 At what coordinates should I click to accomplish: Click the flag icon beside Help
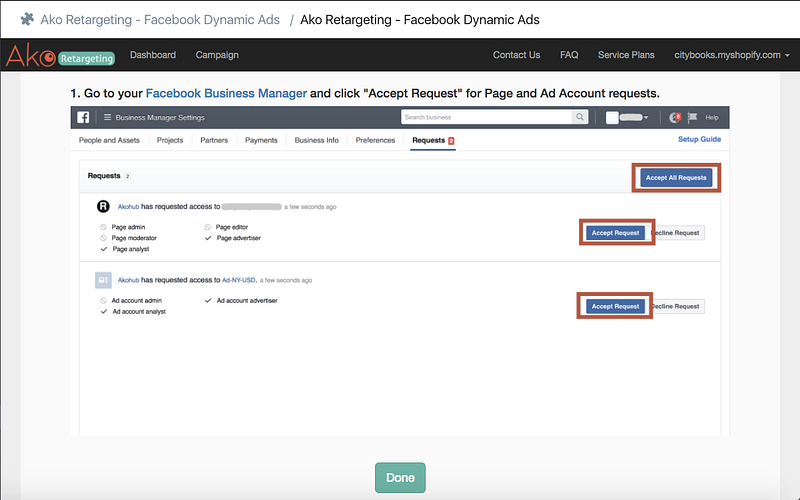(692, 117)
